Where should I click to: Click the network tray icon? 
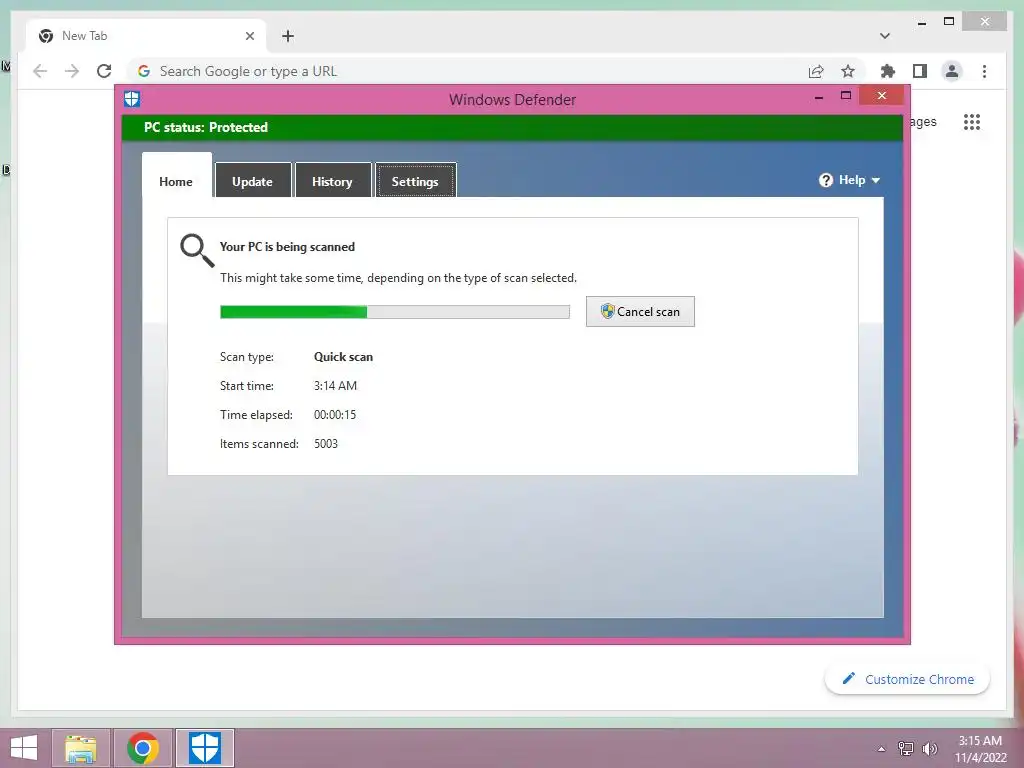click(906, 749)
